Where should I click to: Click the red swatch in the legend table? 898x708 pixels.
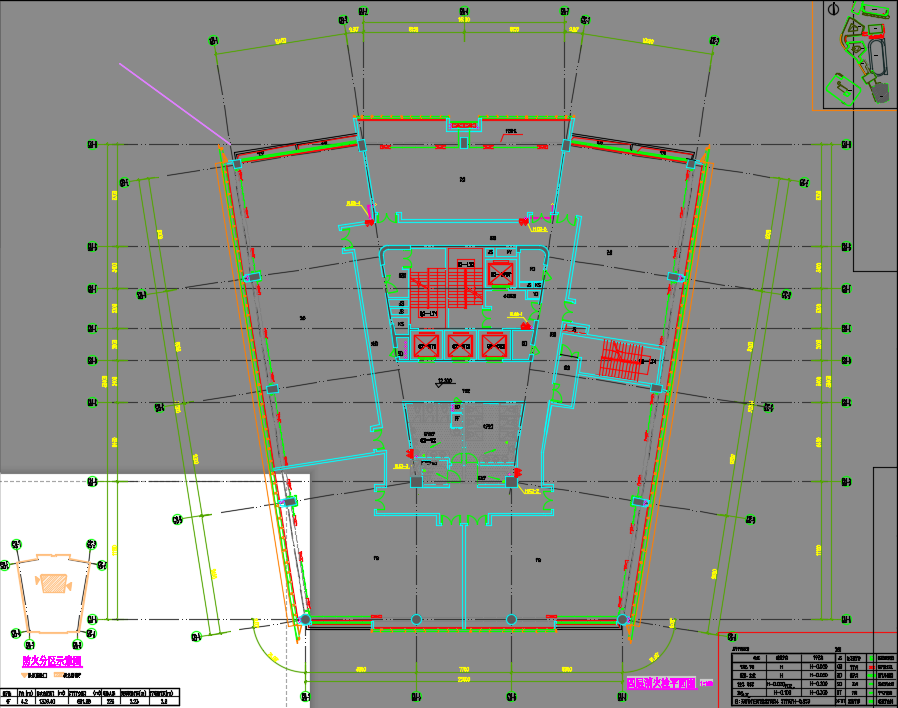[872, 667]
